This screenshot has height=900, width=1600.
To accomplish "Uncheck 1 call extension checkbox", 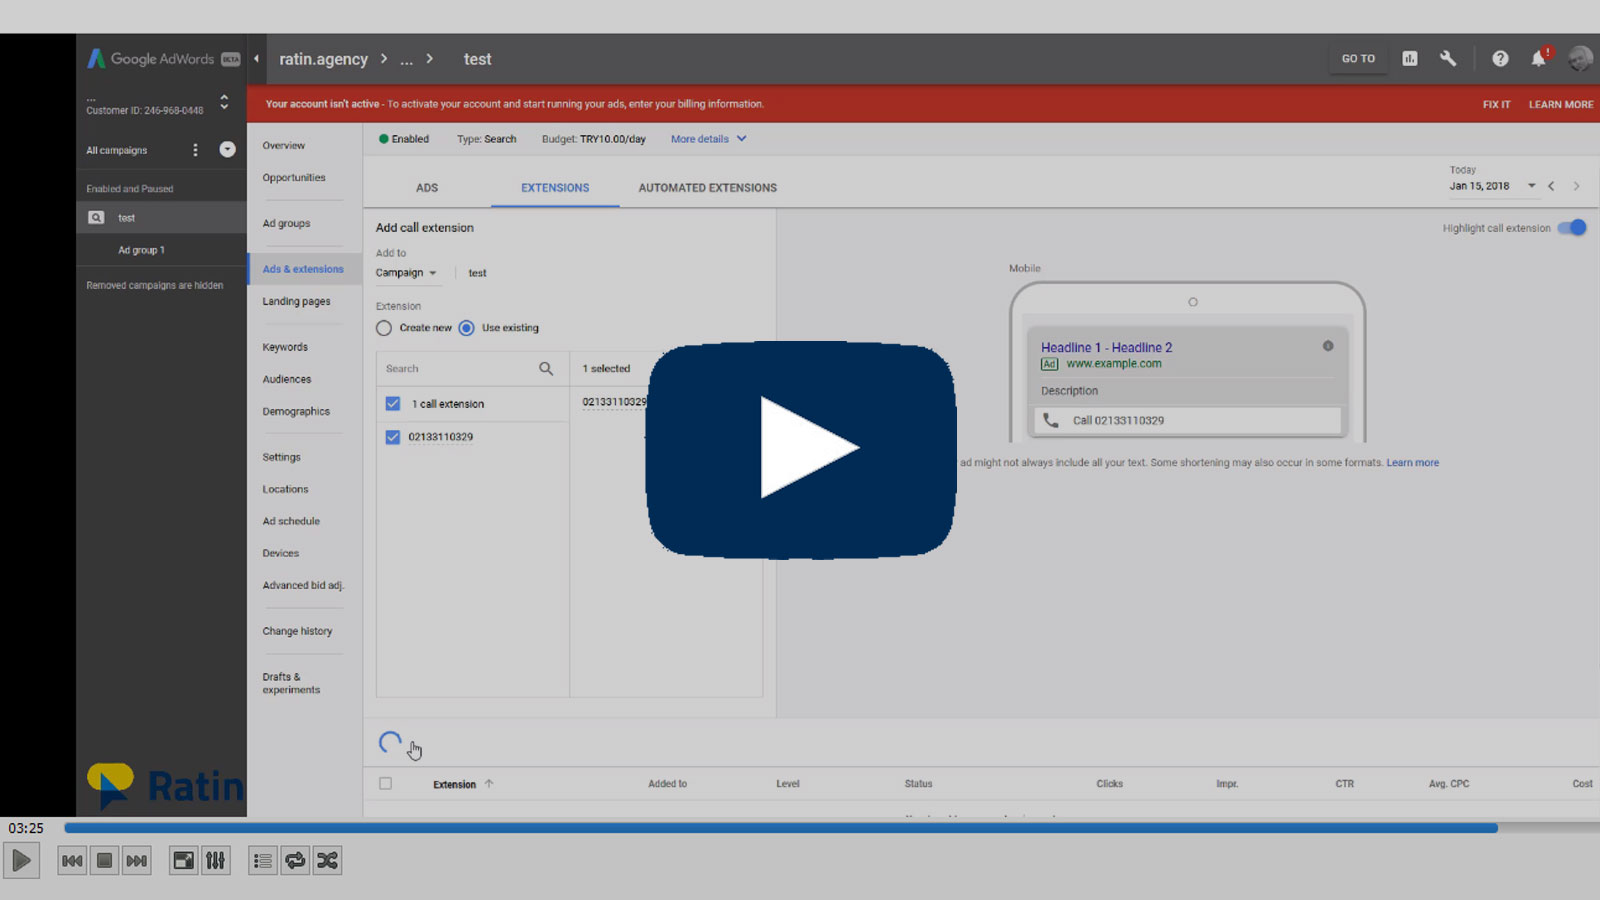I will pyautogui.click(x=393, y=404).
